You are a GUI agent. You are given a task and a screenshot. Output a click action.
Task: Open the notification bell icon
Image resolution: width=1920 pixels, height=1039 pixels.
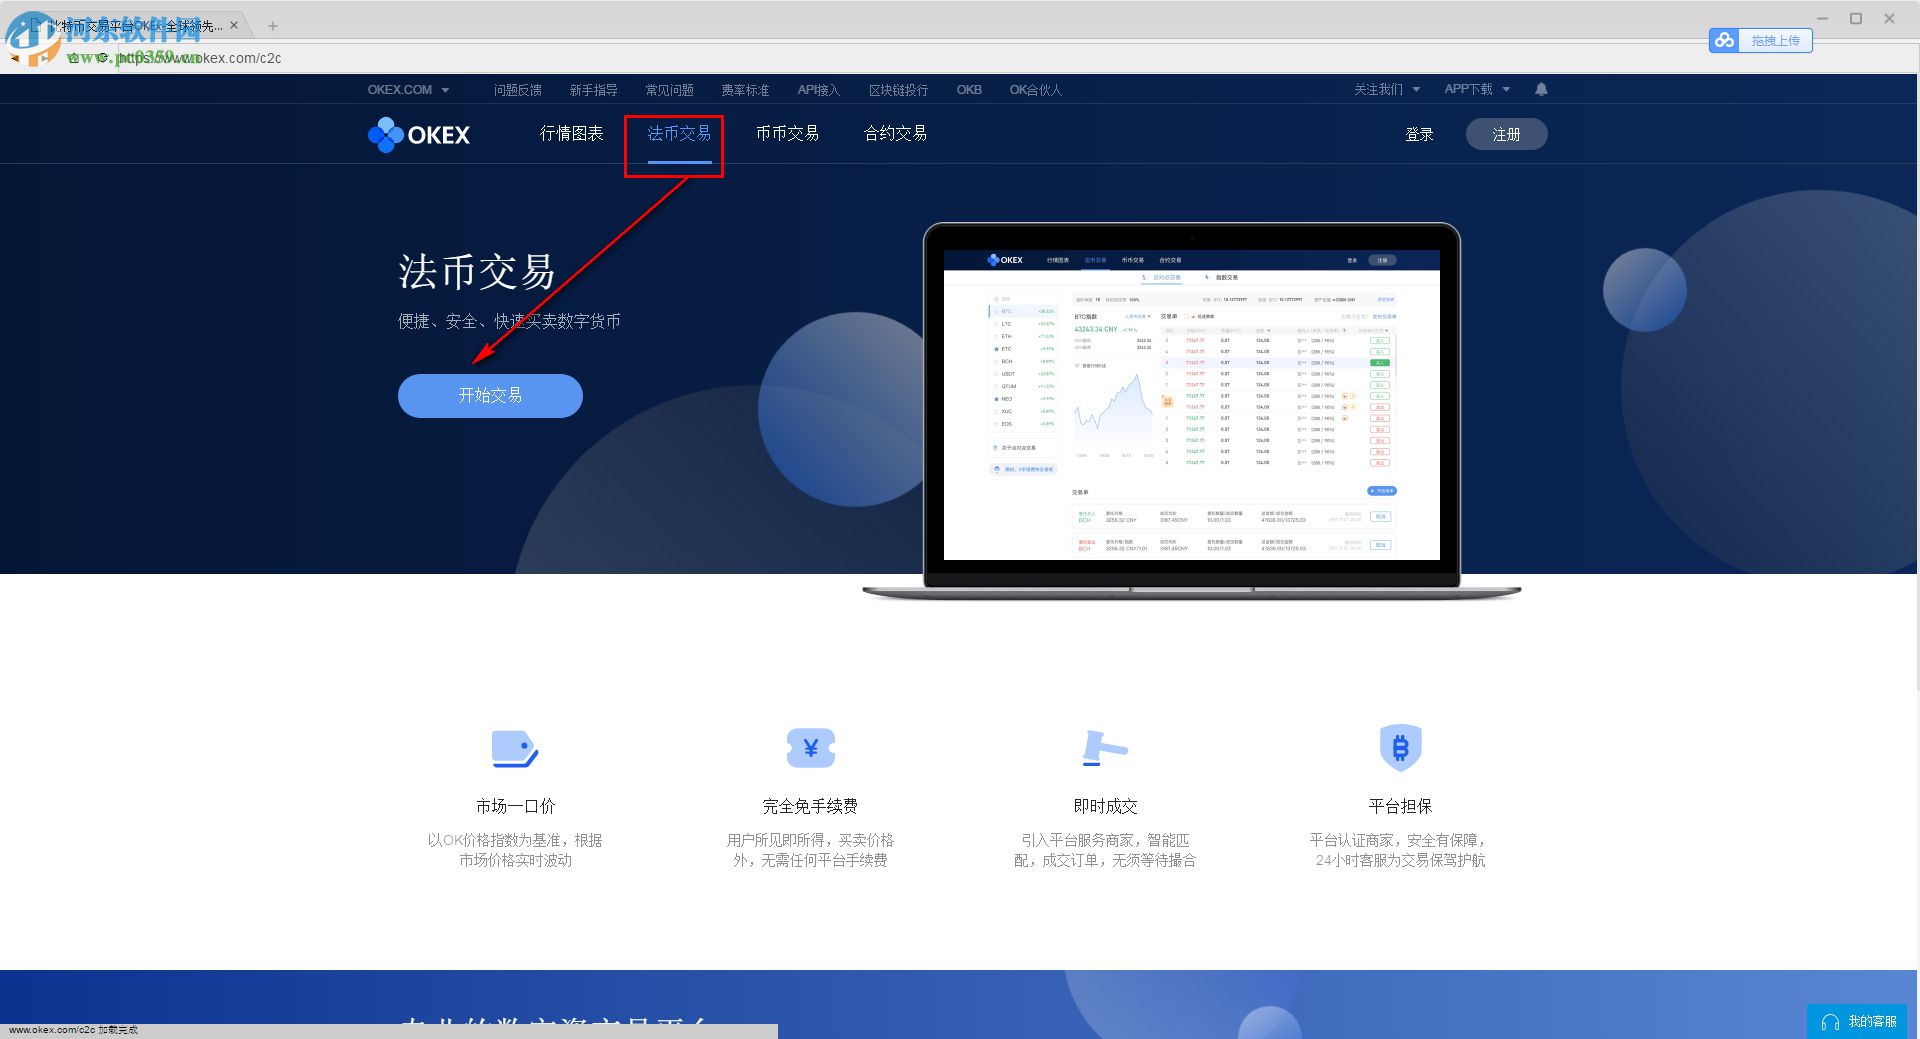coord(1541,89)
